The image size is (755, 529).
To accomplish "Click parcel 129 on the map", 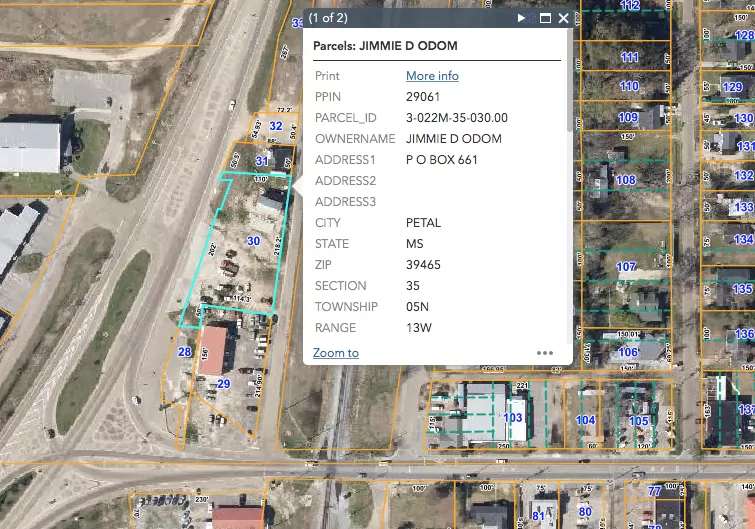I will pos(732,87).
